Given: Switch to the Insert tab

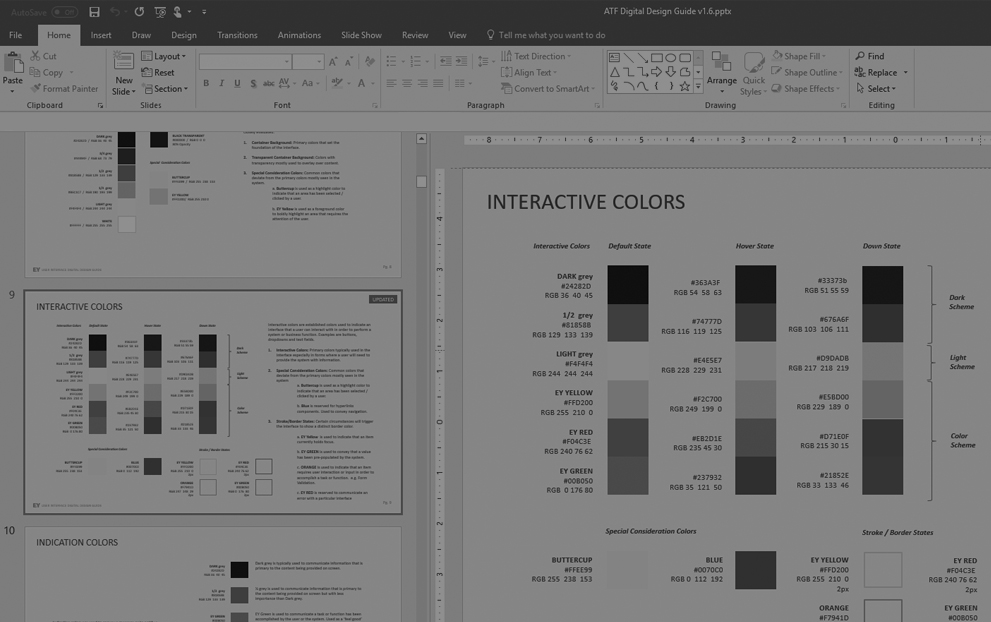Looking at the screenshot, I should coord(100,35).
